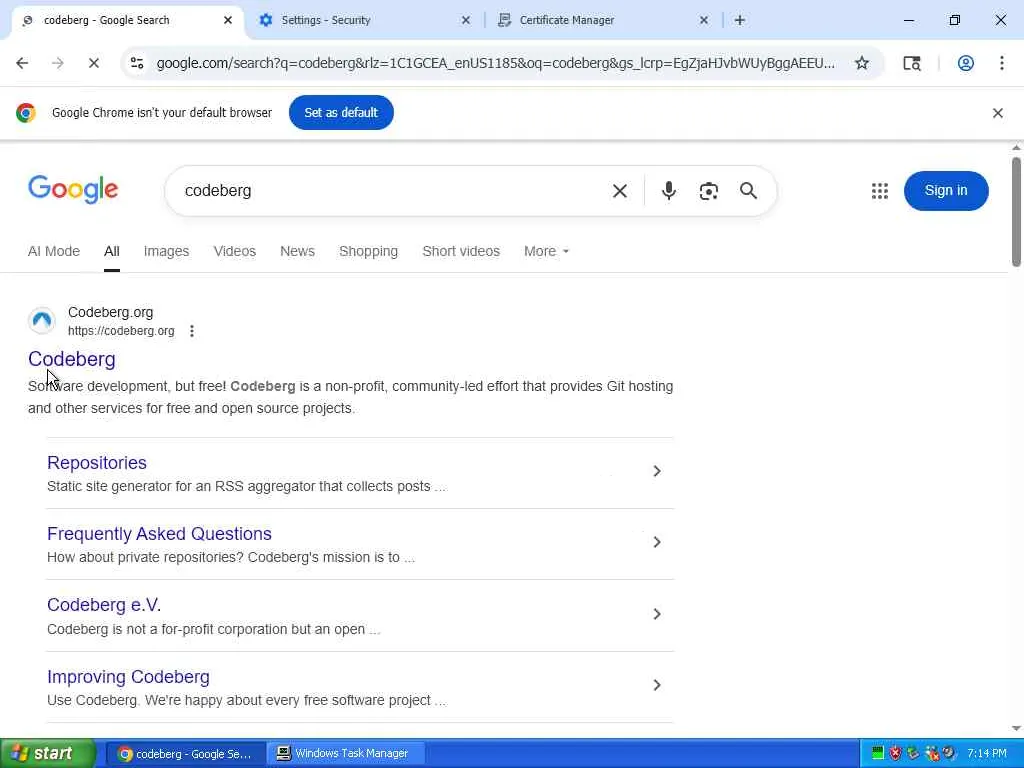This screenshot has width=1024, height=768.
Task: Open the Frequently Asked Questions link
Action: tap(159, 534)
